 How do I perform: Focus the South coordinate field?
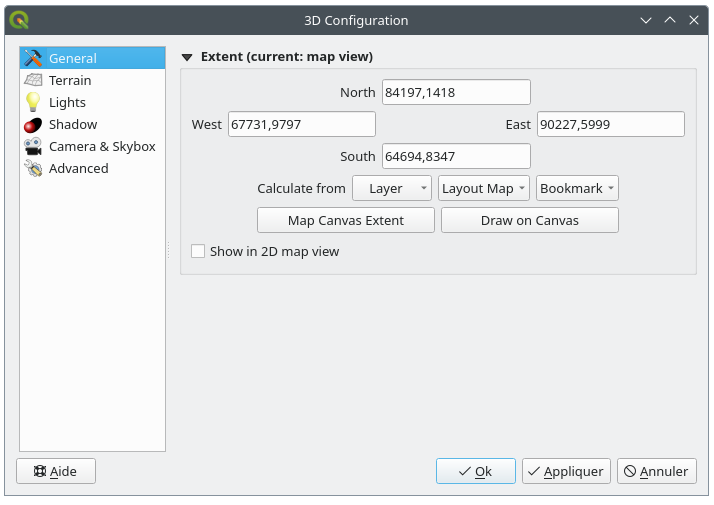point(456,156)
